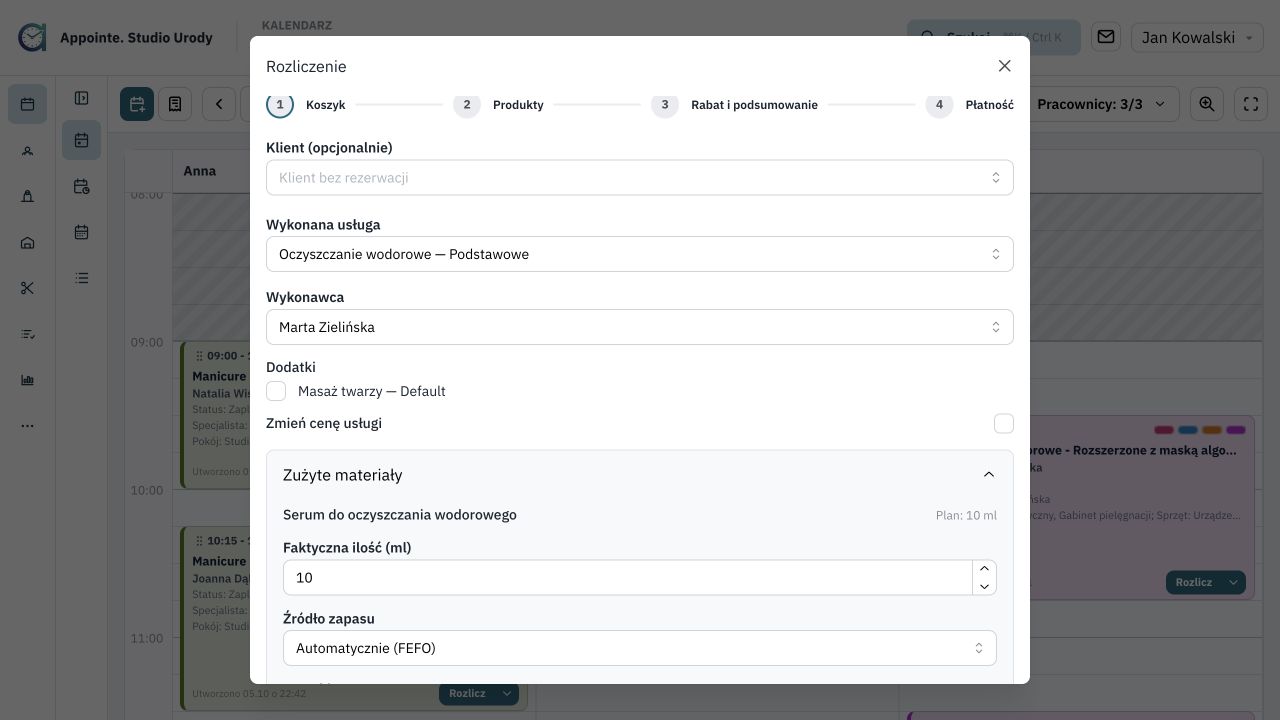Open the Źródło zapasu Automatycznie (FEFO) dropdown
This screenshot has height=720, width=1280.
[640, 648]
